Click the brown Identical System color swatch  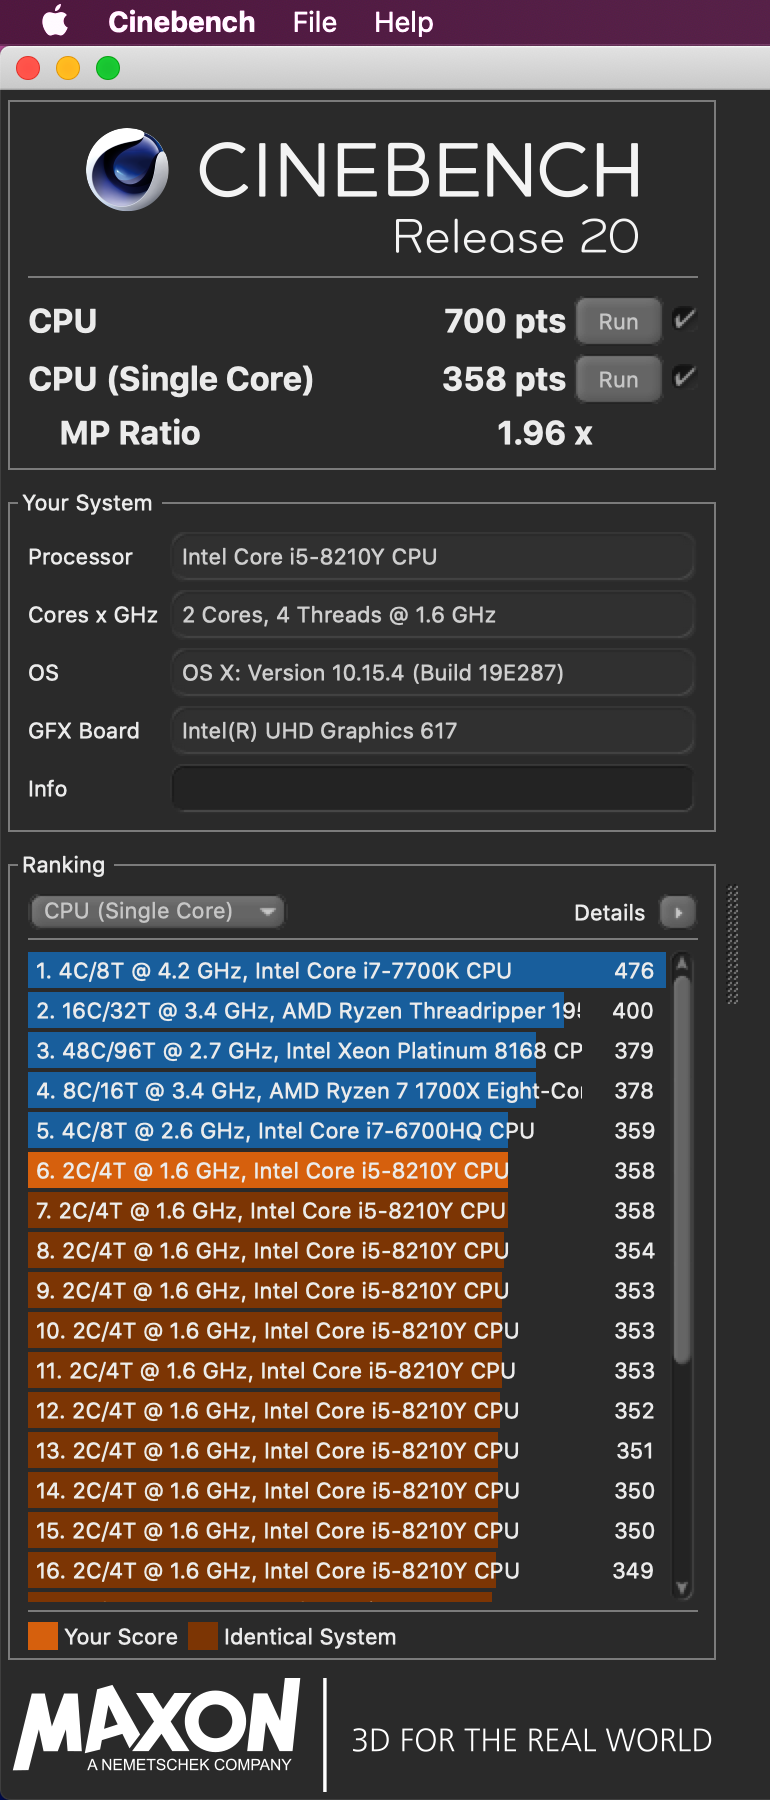tap(203, 1636)
